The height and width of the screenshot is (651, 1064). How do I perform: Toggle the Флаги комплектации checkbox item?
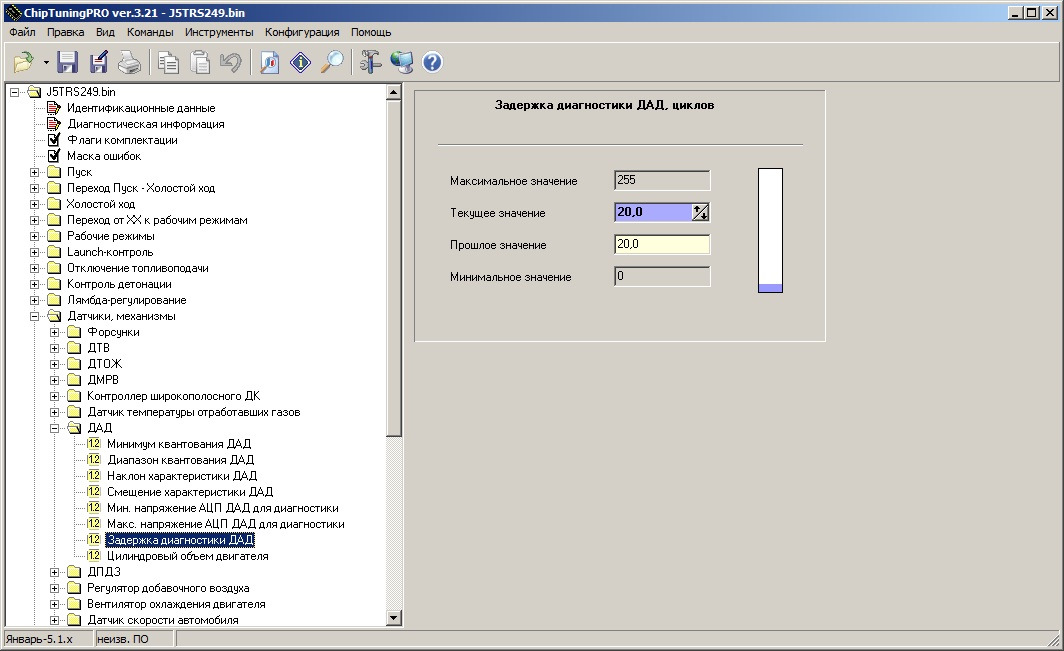[x=54, y=140]
